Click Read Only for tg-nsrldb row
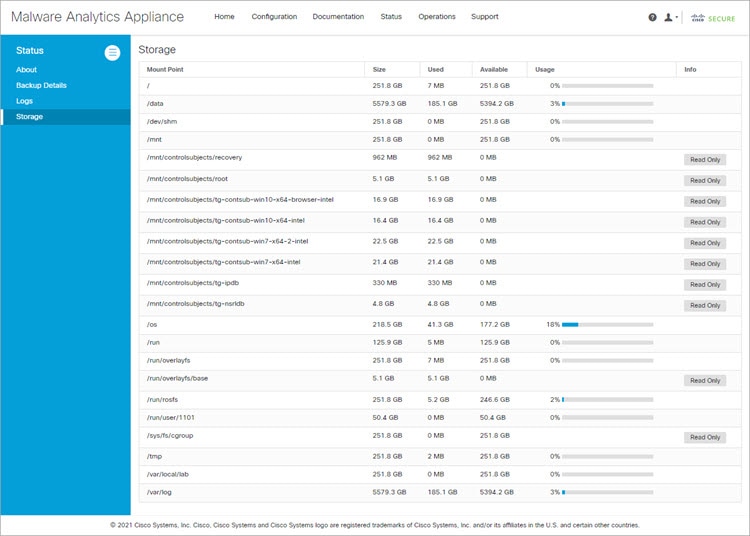The width and height of the screenshot is (750, 536). click(x=705, y=306)
